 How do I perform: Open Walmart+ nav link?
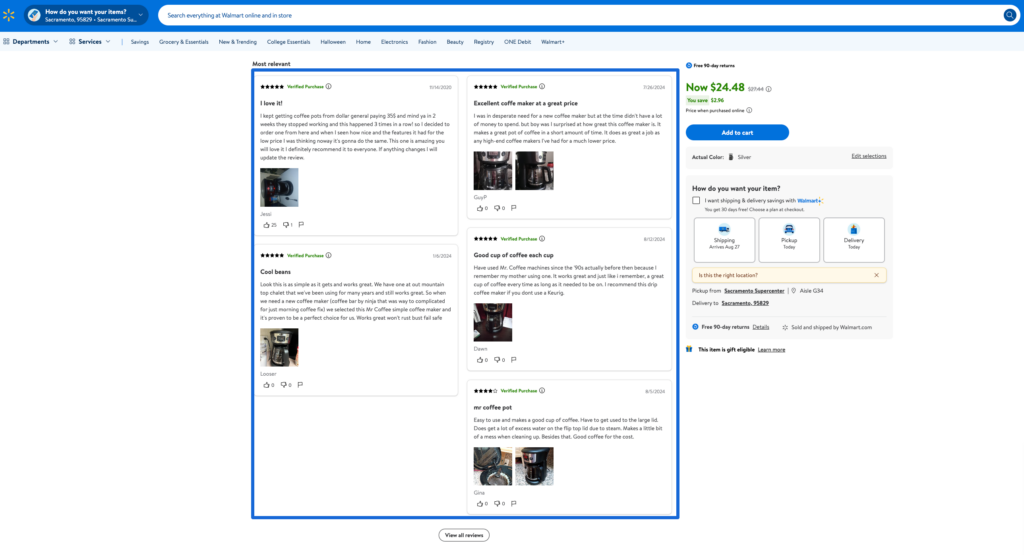coord(553,42)
